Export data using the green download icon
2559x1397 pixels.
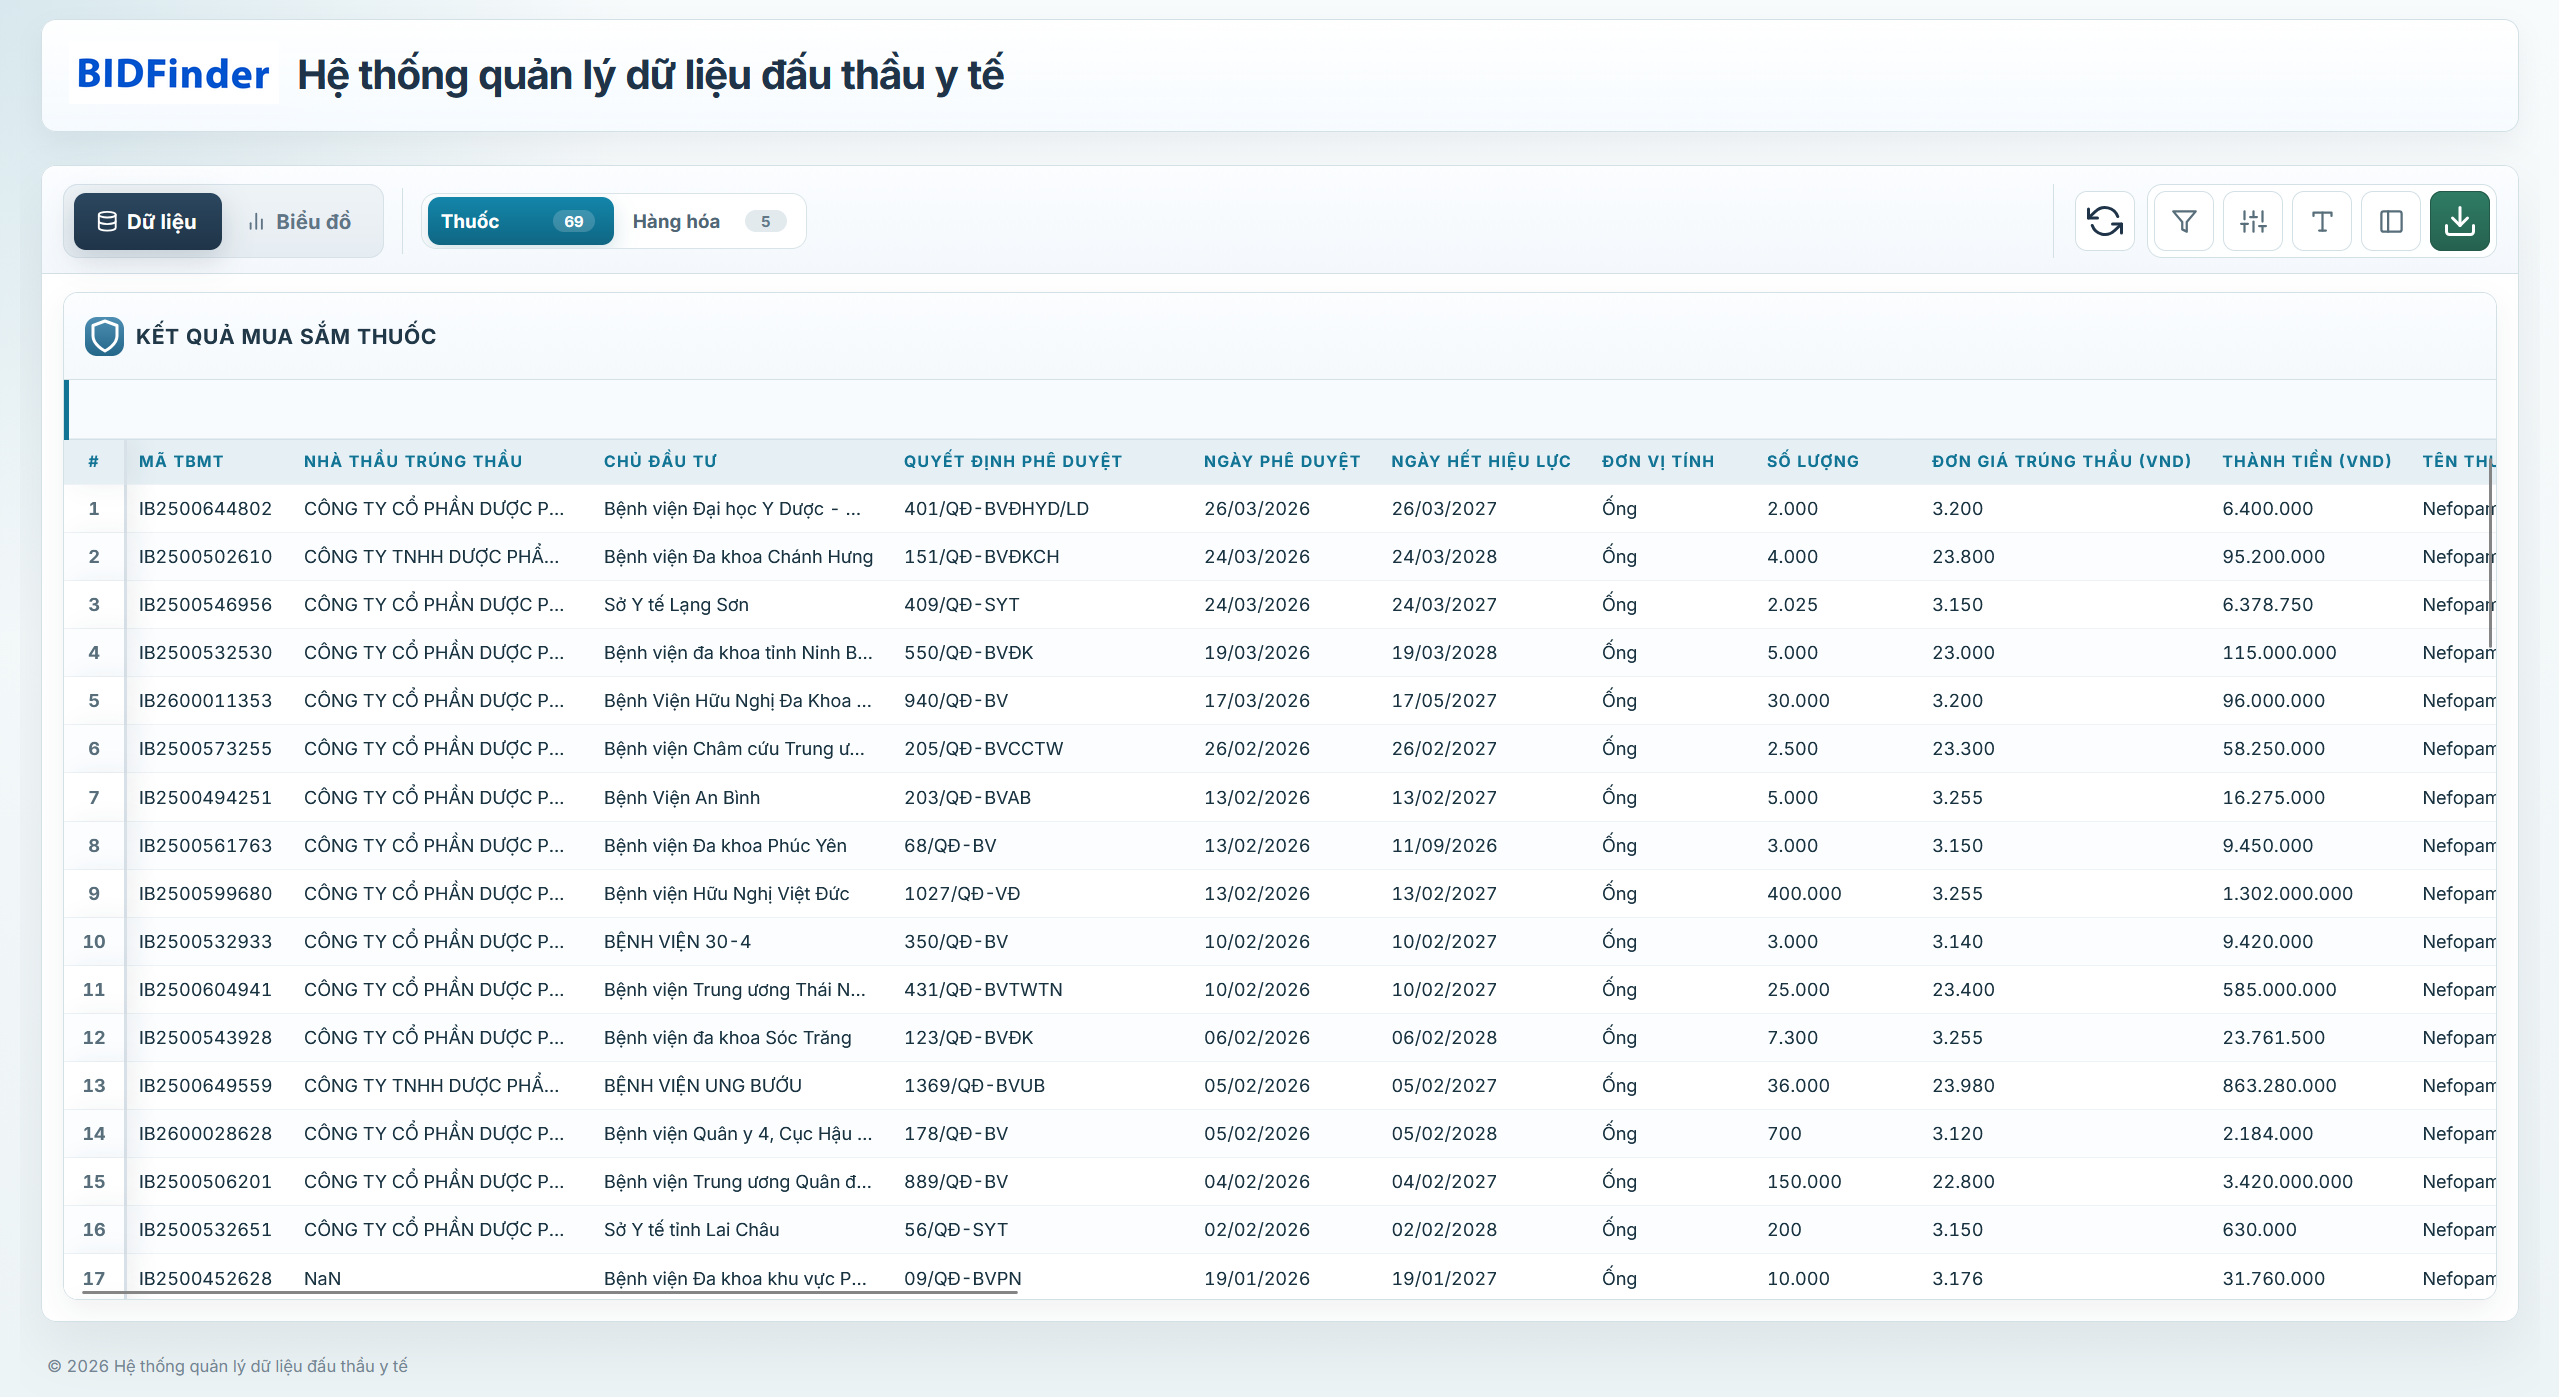coord(2461,220)
